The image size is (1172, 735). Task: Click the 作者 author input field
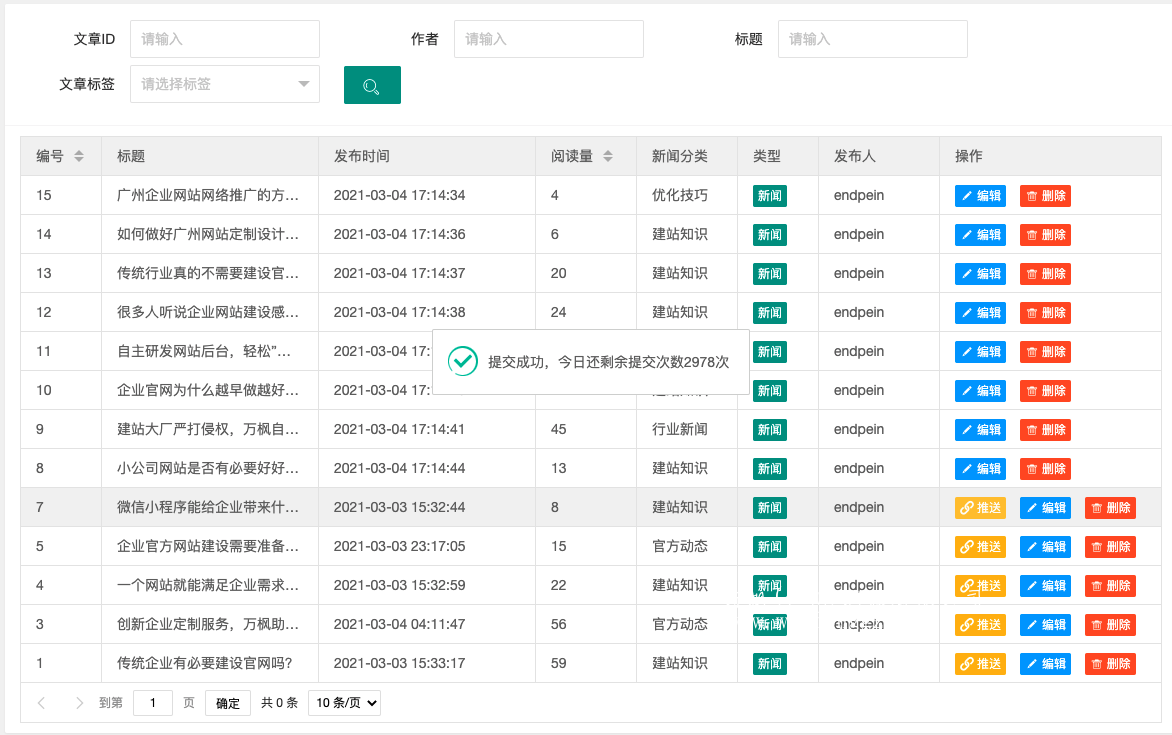coord(548,39)
